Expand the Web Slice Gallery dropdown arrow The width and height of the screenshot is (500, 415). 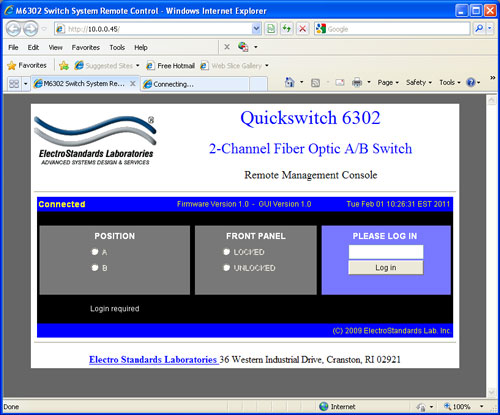pyautogui.click(x=267, y=66)
